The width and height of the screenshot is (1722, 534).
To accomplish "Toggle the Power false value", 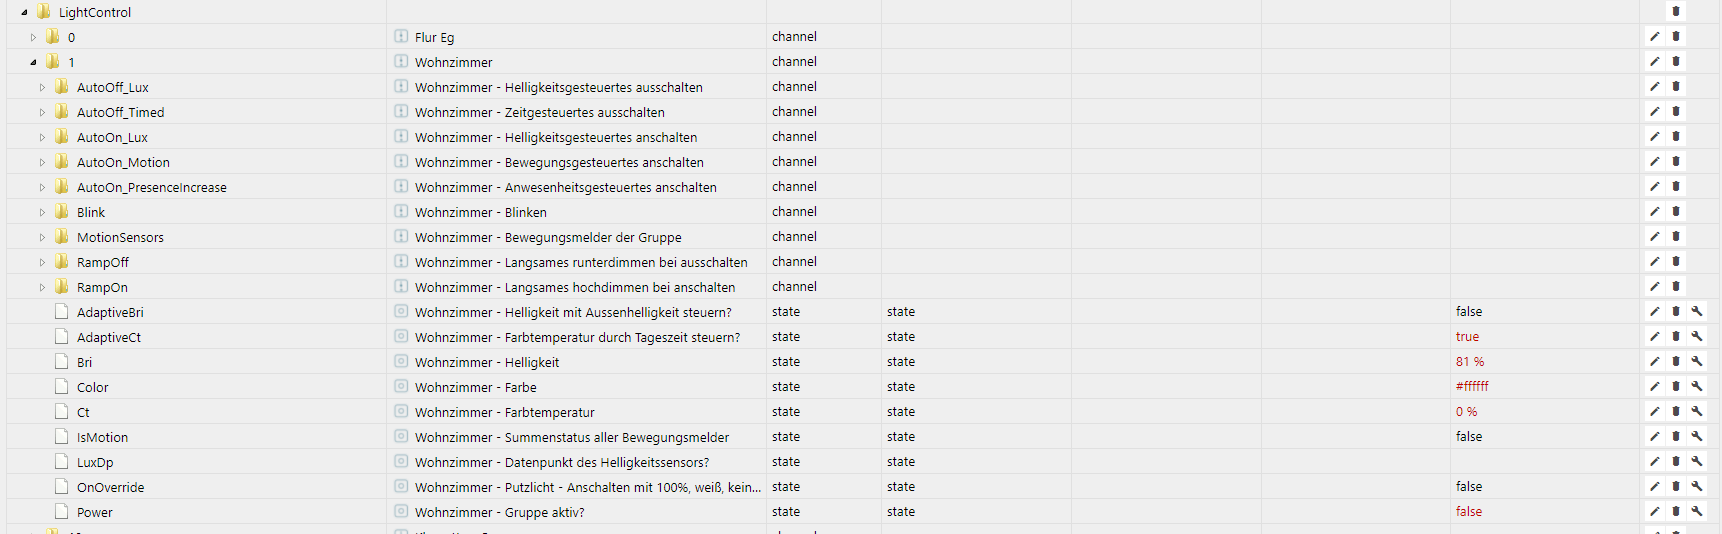I will (x=1469, y=512).
